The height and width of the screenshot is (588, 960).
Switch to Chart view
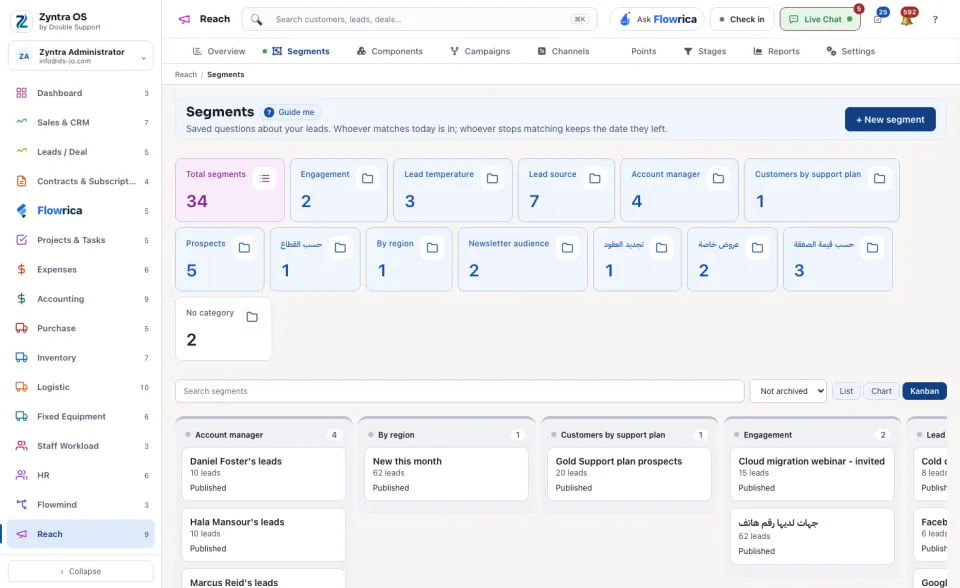[x=881, y=391]
